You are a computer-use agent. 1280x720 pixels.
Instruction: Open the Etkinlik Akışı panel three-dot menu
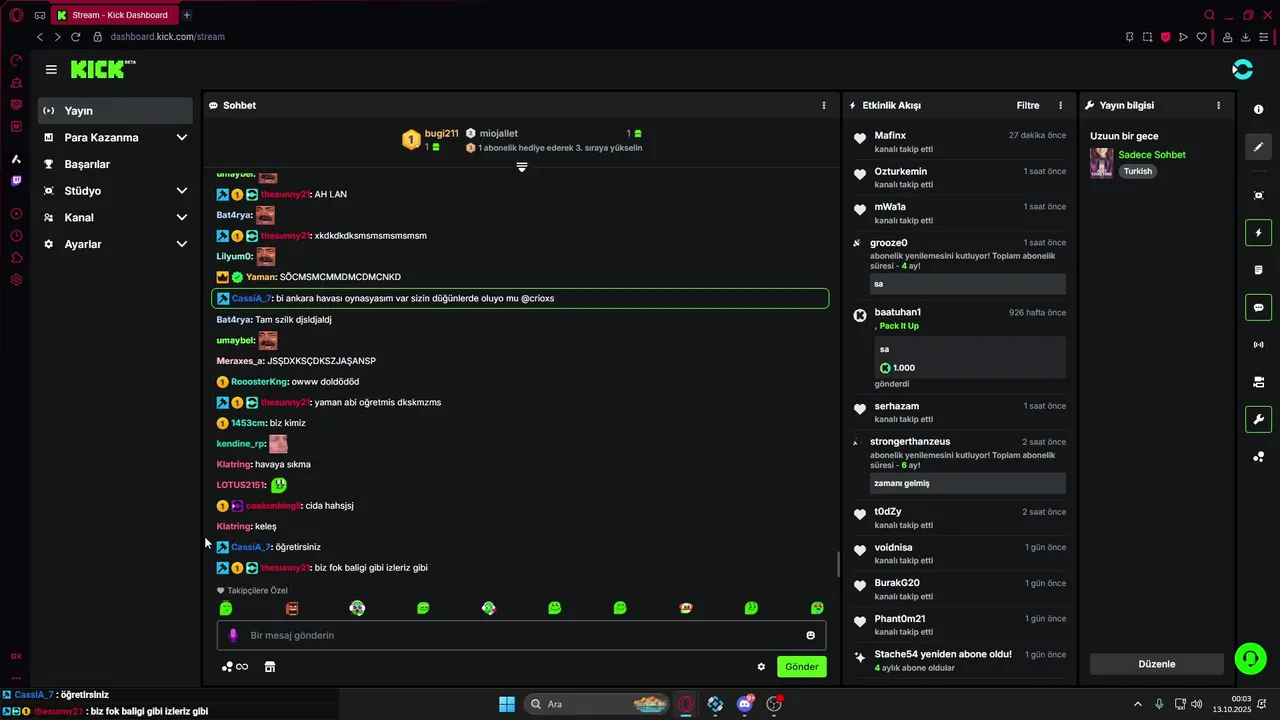[x=1061, y=105]
